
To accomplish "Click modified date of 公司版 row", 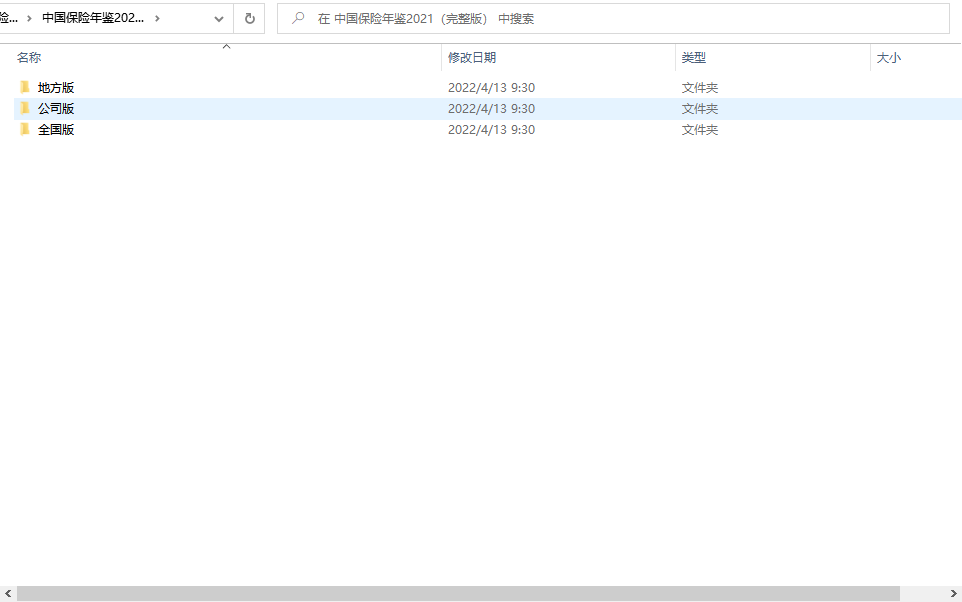I will [491, 109].
